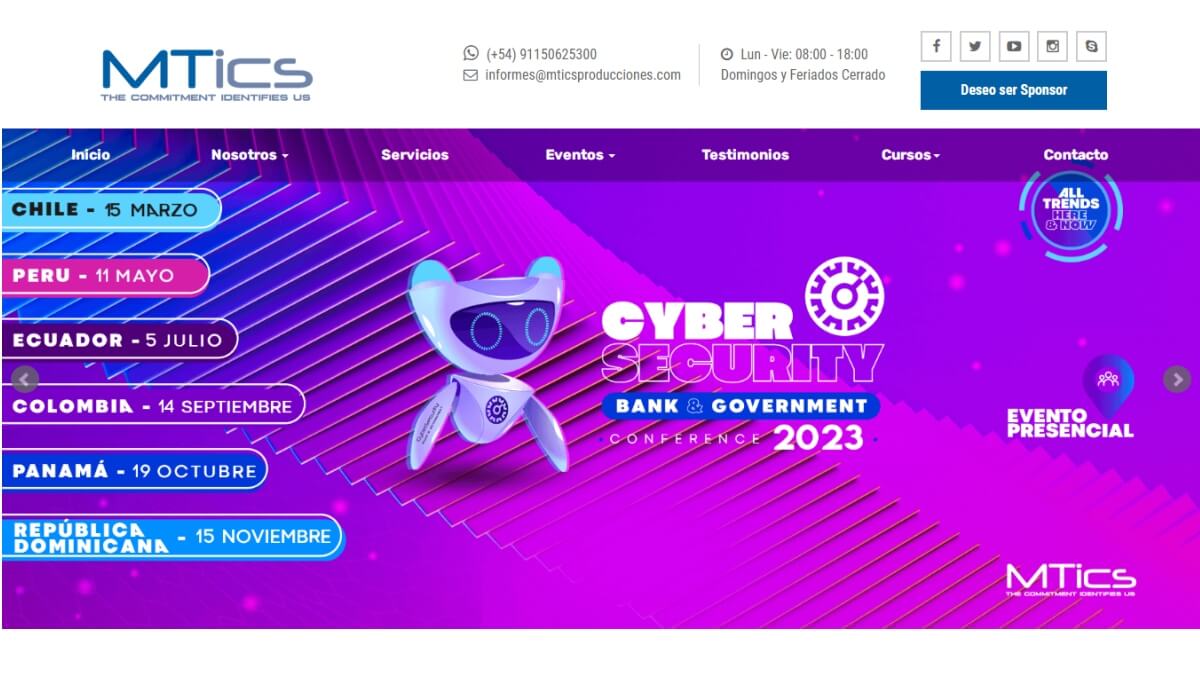Click the Deseo ser Sponsor button

tap(1013, 90)
